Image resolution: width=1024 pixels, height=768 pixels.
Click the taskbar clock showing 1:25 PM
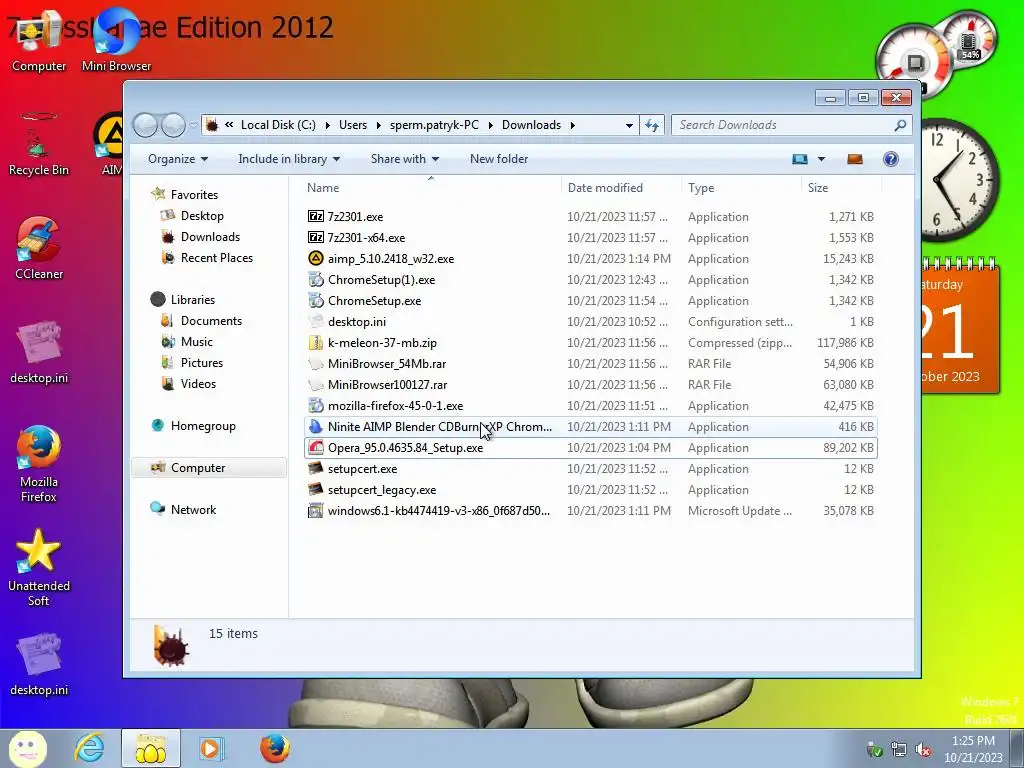(x=973, y=748)
